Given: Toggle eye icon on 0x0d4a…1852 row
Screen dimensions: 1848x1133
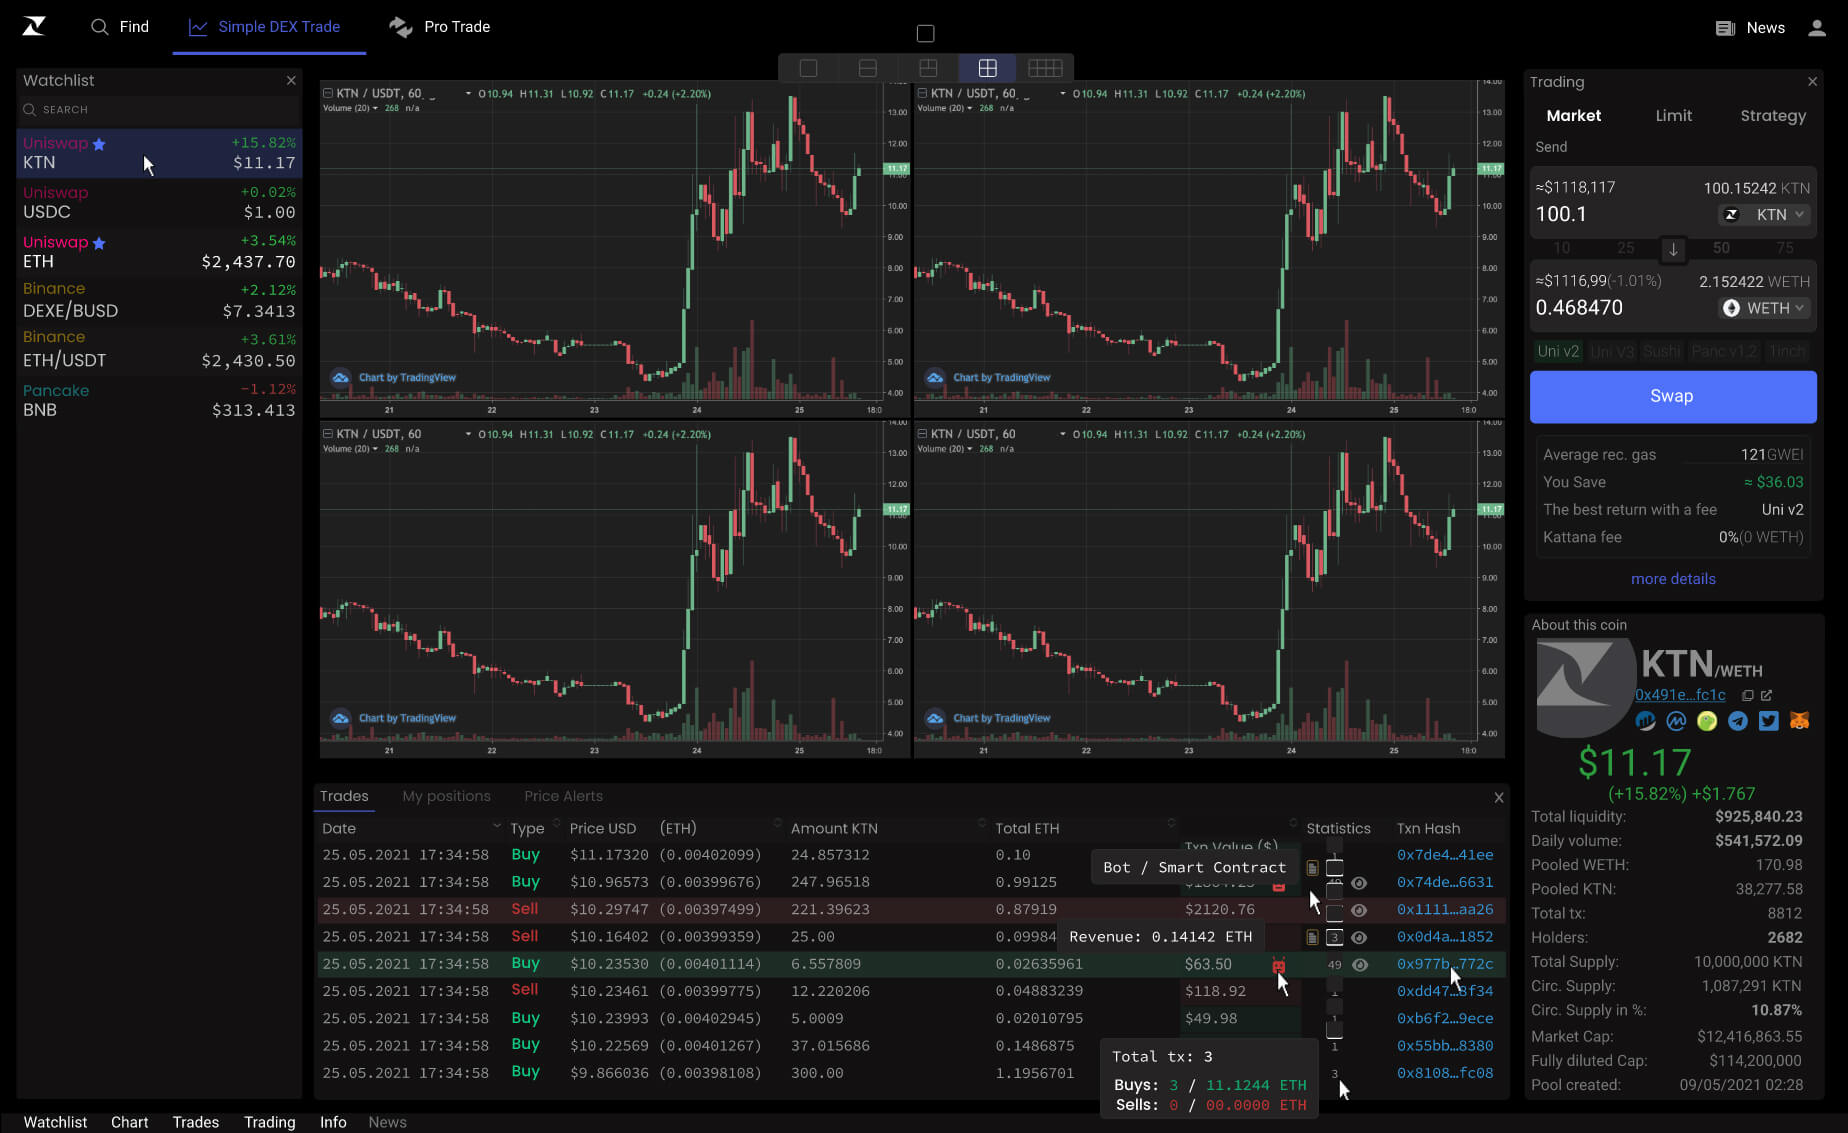Looking at the screenshot, I should pos(1359,938).
